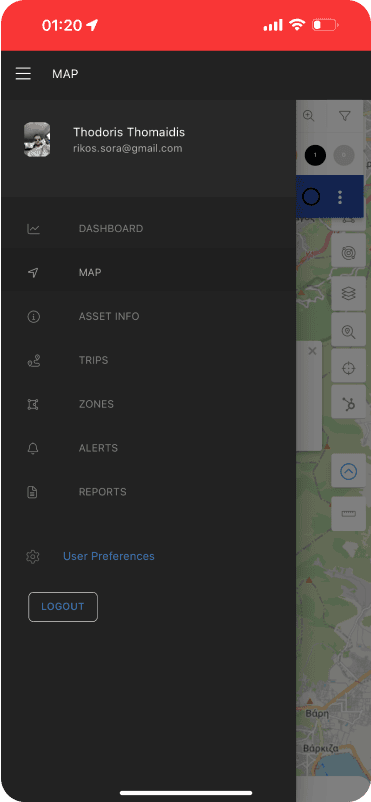Toggle the circle checkbox in blue row
This screenshot has height=802, width=371.
coord(311,196)
